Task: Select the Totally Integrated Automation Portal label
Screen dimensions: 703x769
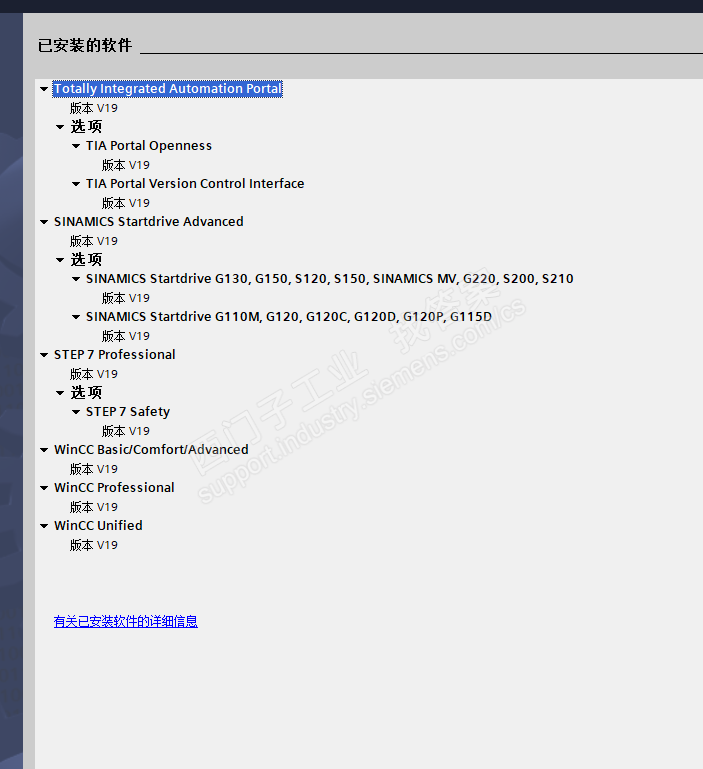Action: [x=167, y=89]
